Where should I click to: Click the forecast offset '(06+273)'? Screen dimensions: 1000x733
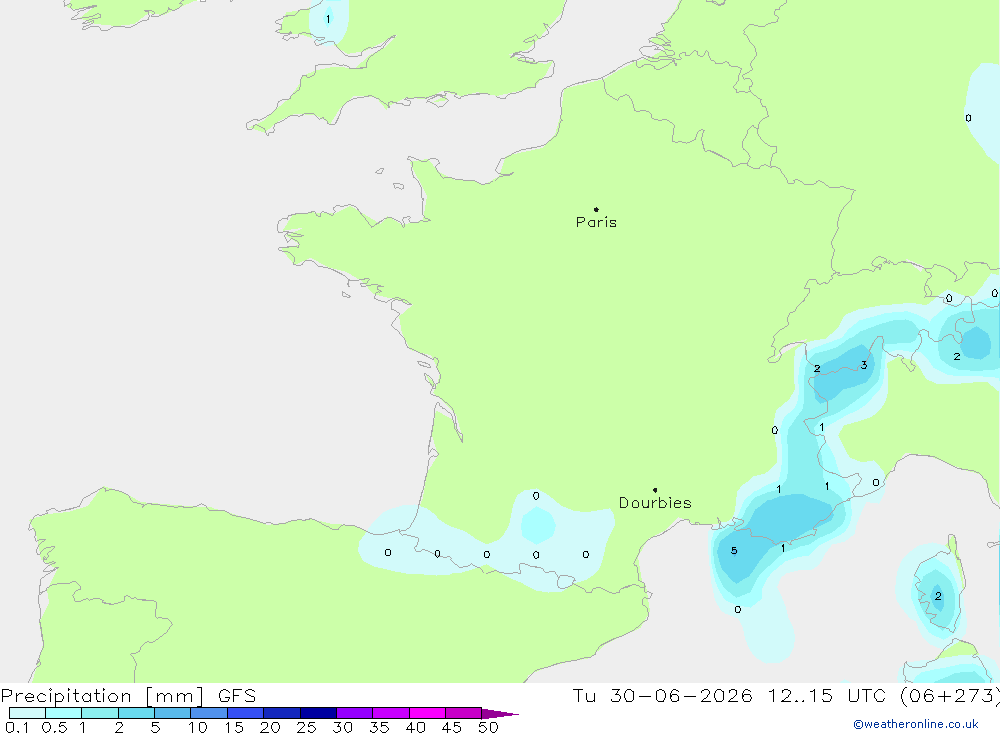[x=950, y=695]
